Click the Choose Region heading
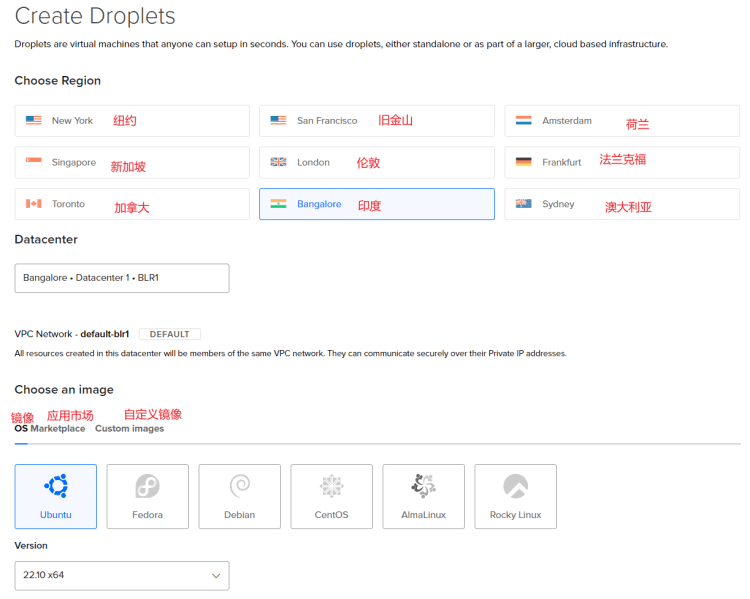Screen dimensions: 750x599 point(57,80)
